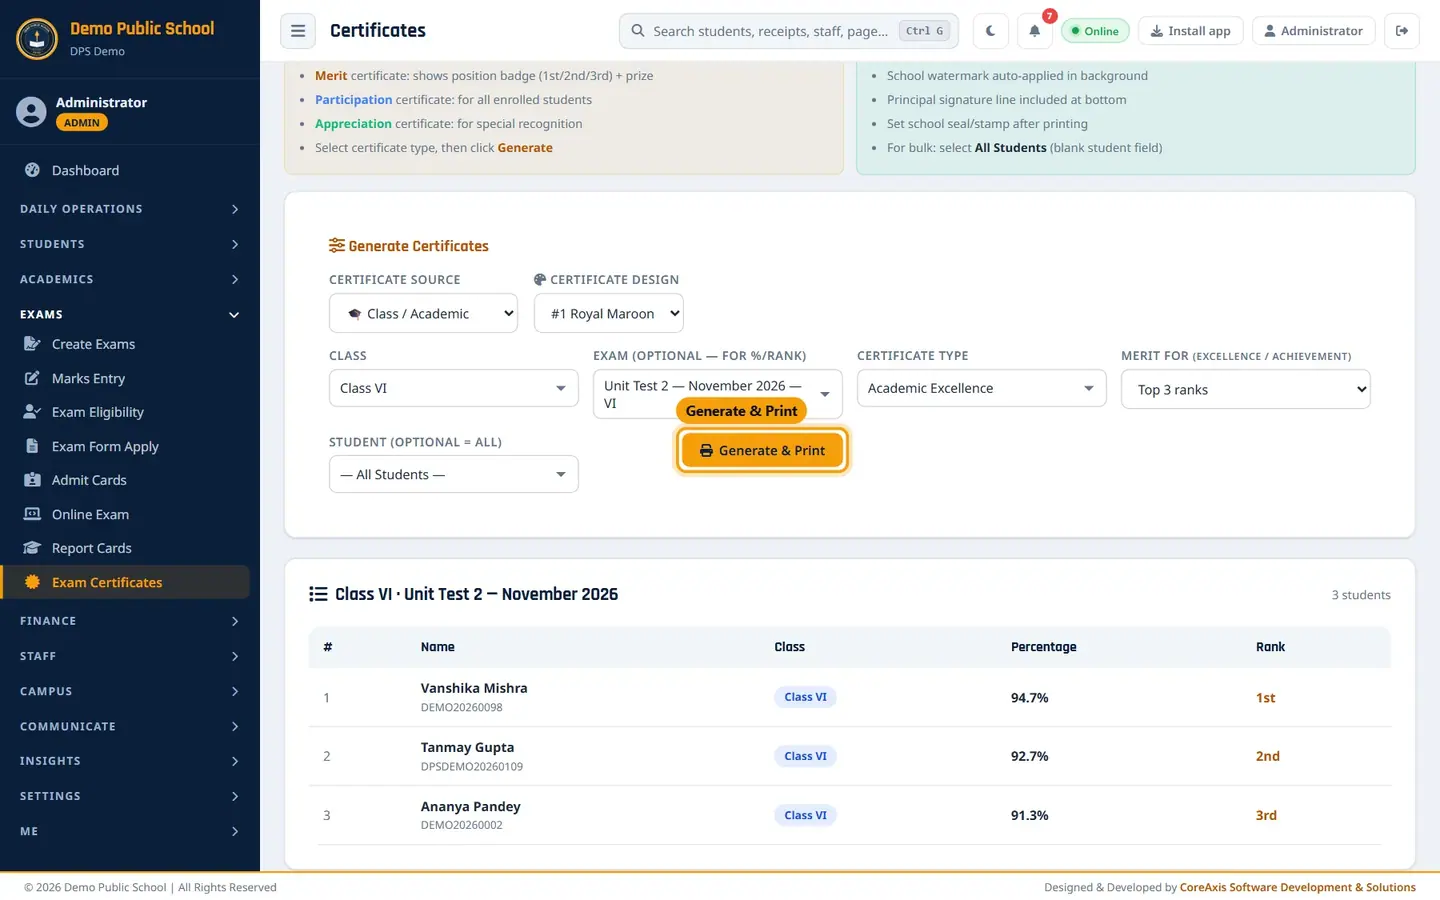Expand Finance section
1440x900 pixels.
130,621
